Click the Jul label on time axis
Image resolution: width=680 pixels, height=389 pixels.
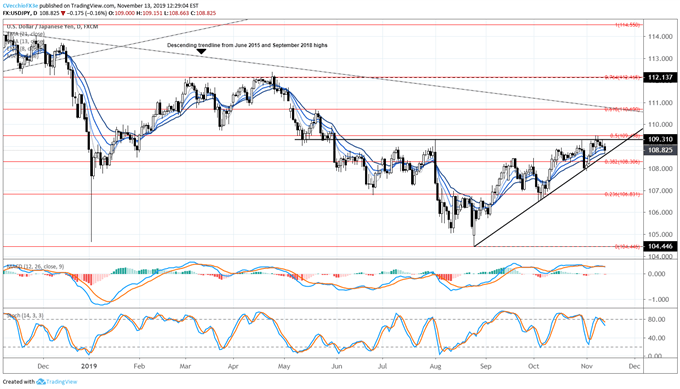pos(382,366)
